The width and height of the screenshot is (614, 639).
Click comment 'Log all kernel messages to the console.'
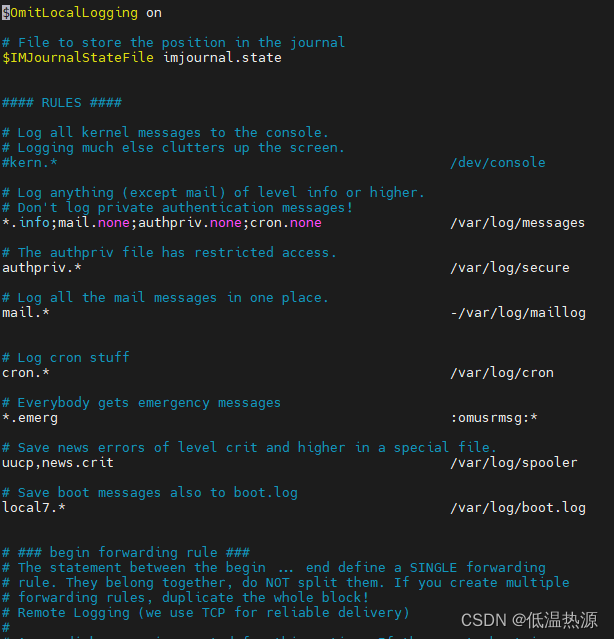pyautogui.click(x=173, y=133)
